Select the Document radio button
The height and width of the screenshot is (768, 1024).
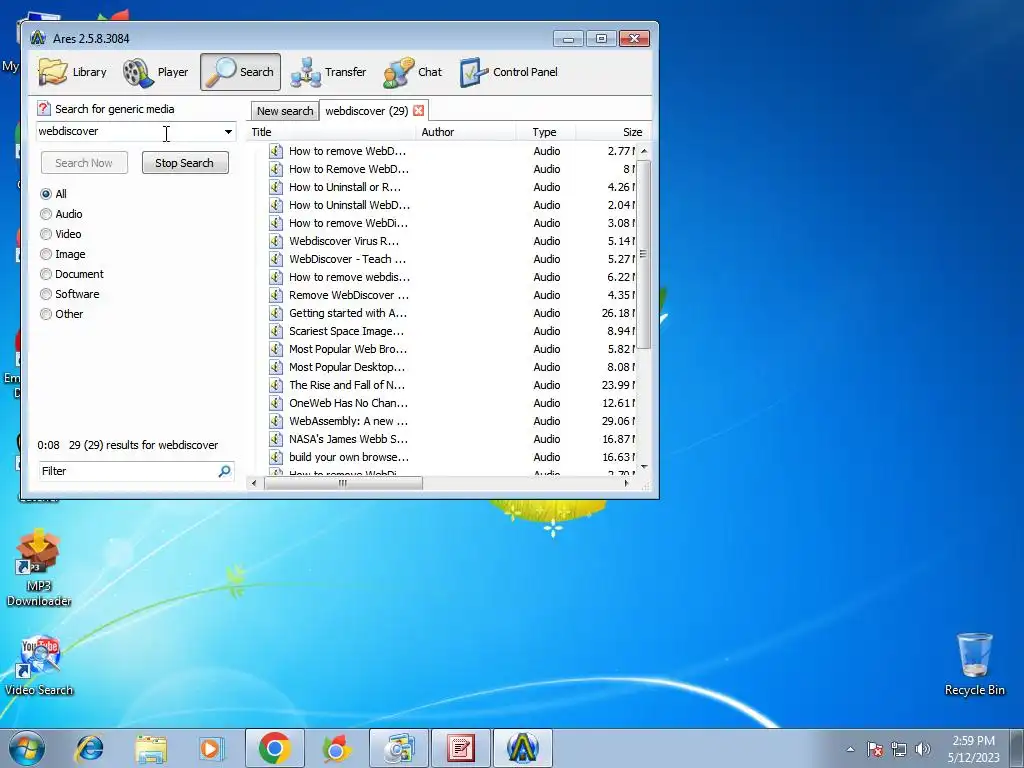[x=46, y=274]
